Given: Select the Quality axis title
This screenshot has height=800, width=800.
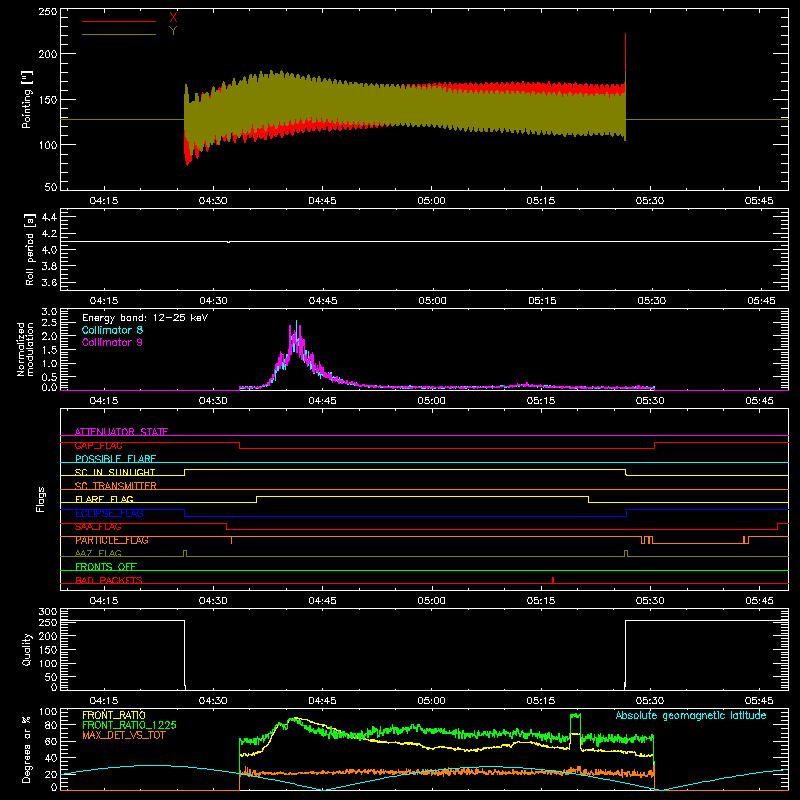Looking at the screenshot, I should pos(27,649).
